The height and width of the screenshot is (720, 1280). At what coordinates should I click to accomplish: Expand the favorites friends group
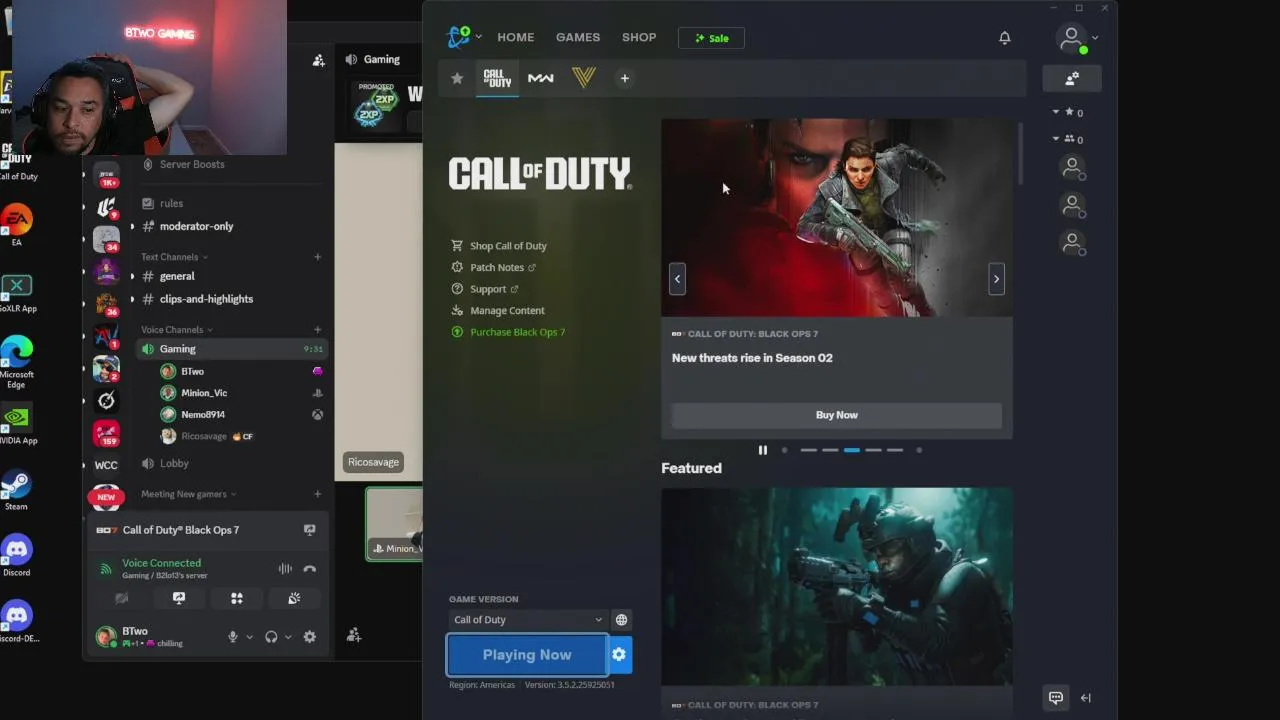[1068, 112]
